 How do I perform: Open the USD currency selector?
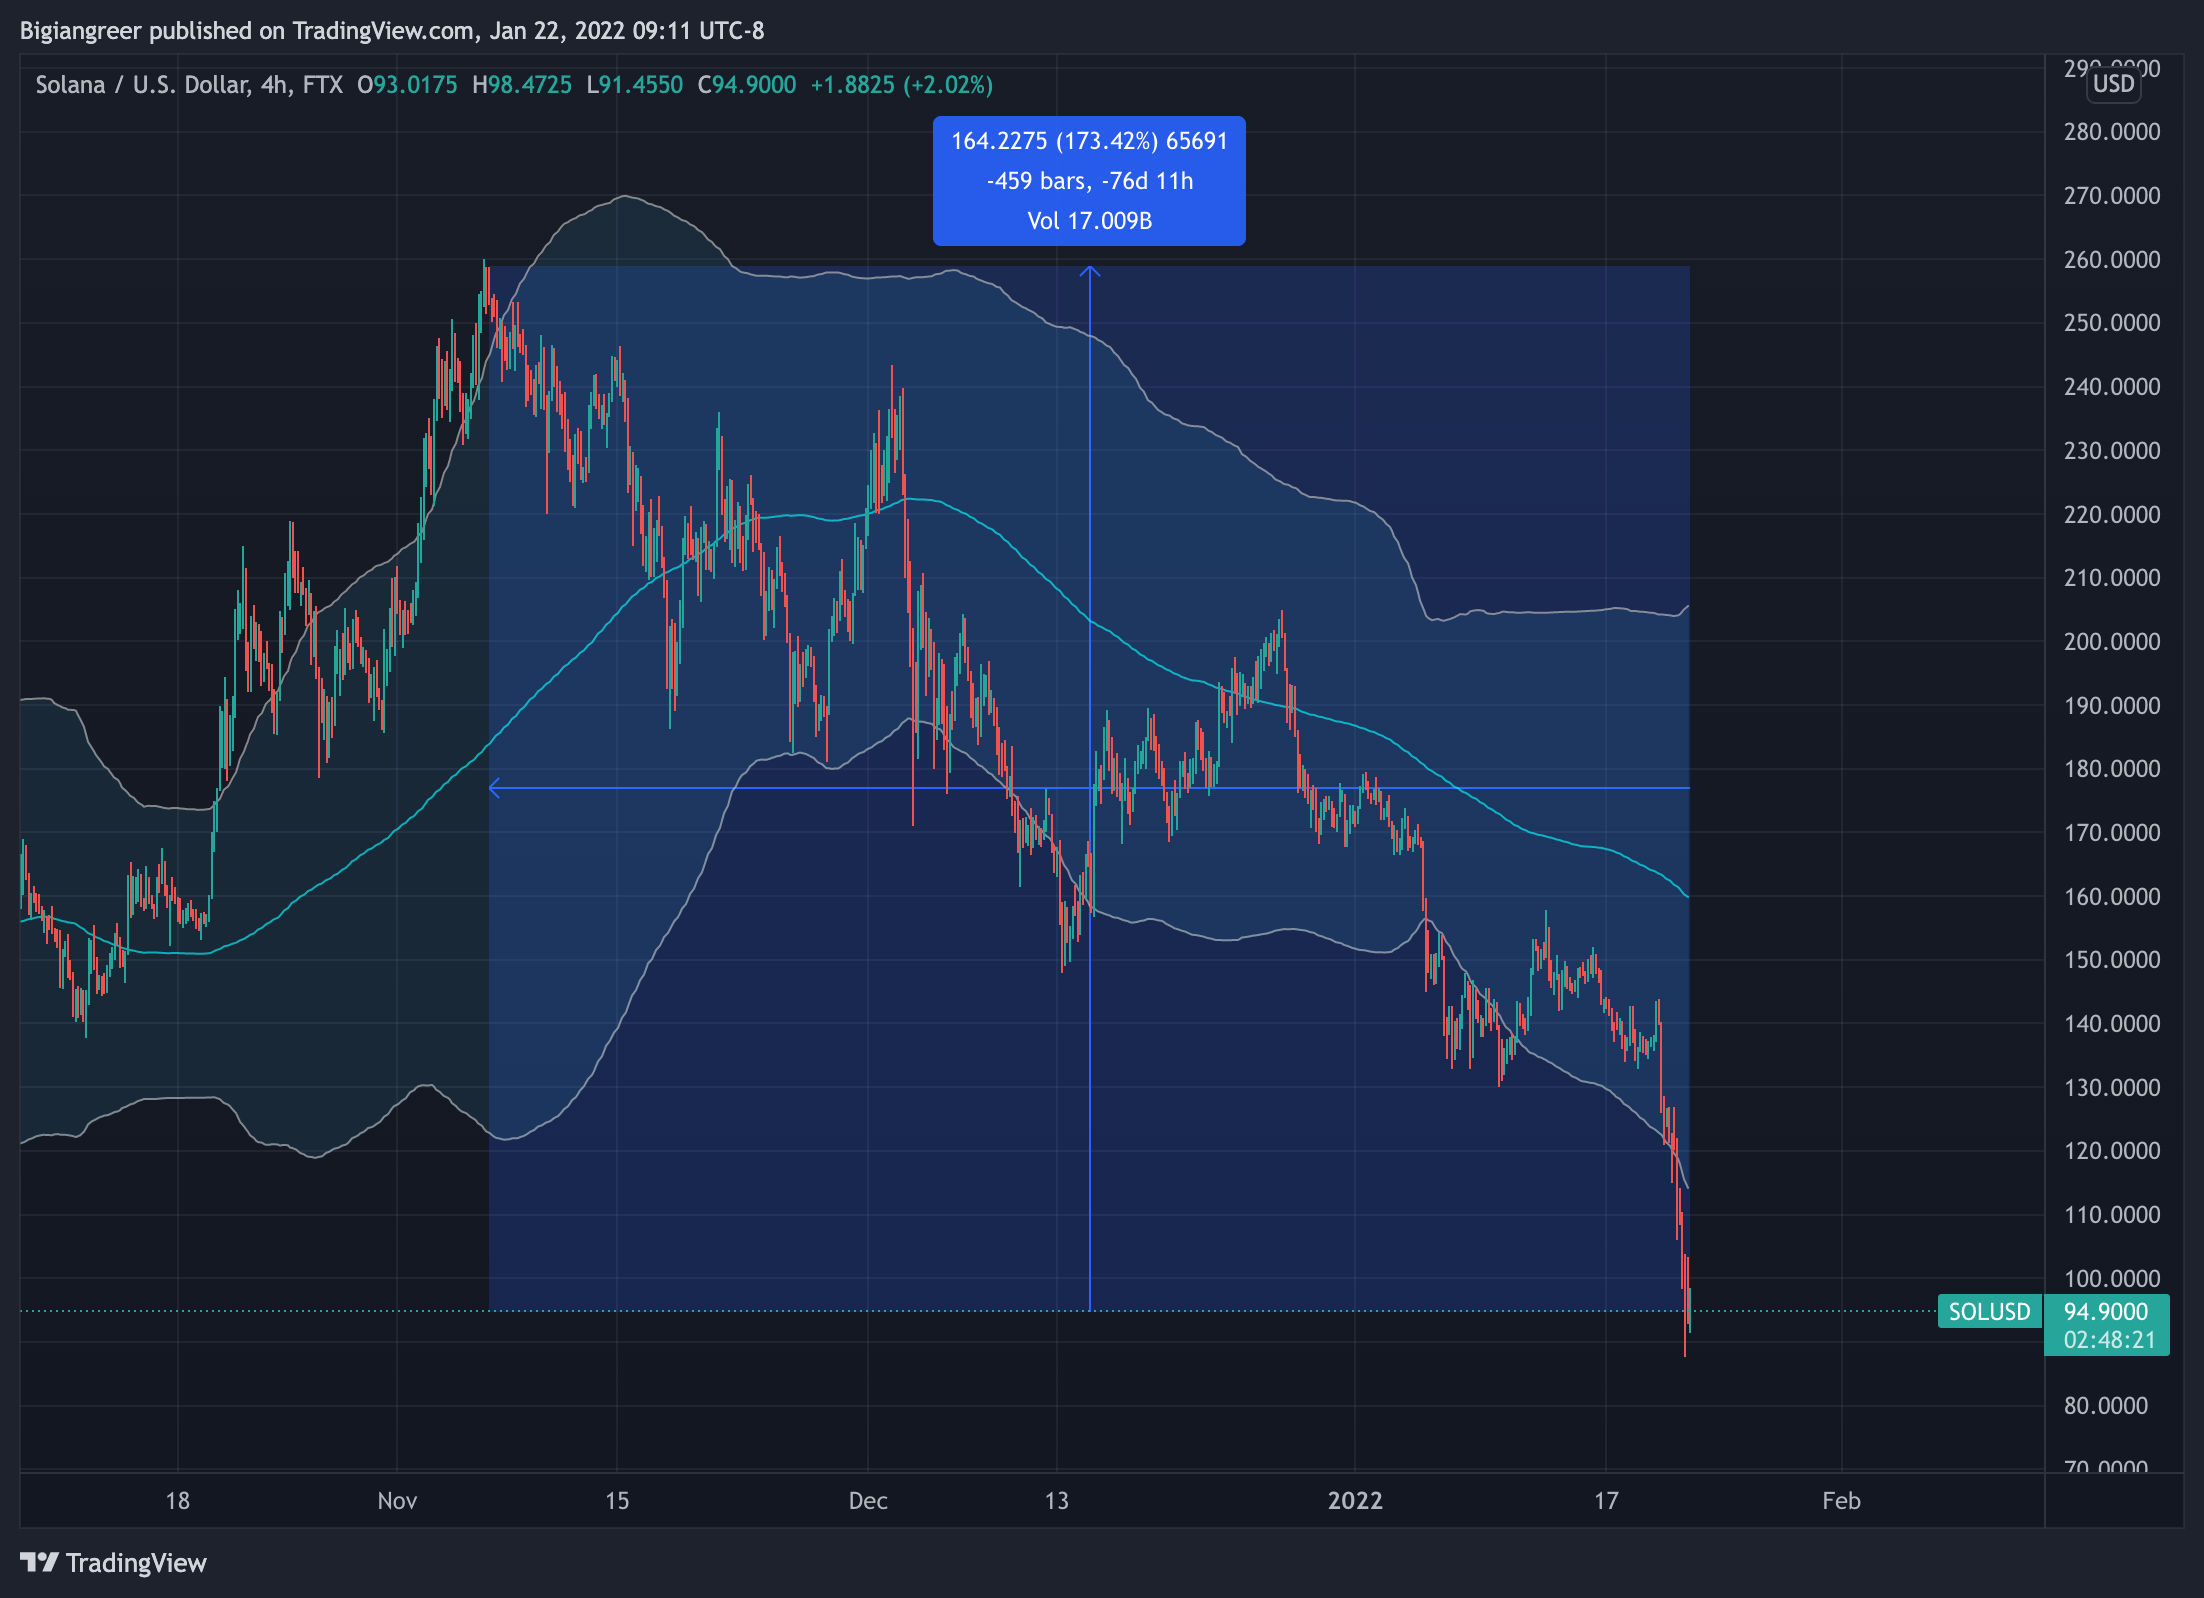pos(2113,84)
